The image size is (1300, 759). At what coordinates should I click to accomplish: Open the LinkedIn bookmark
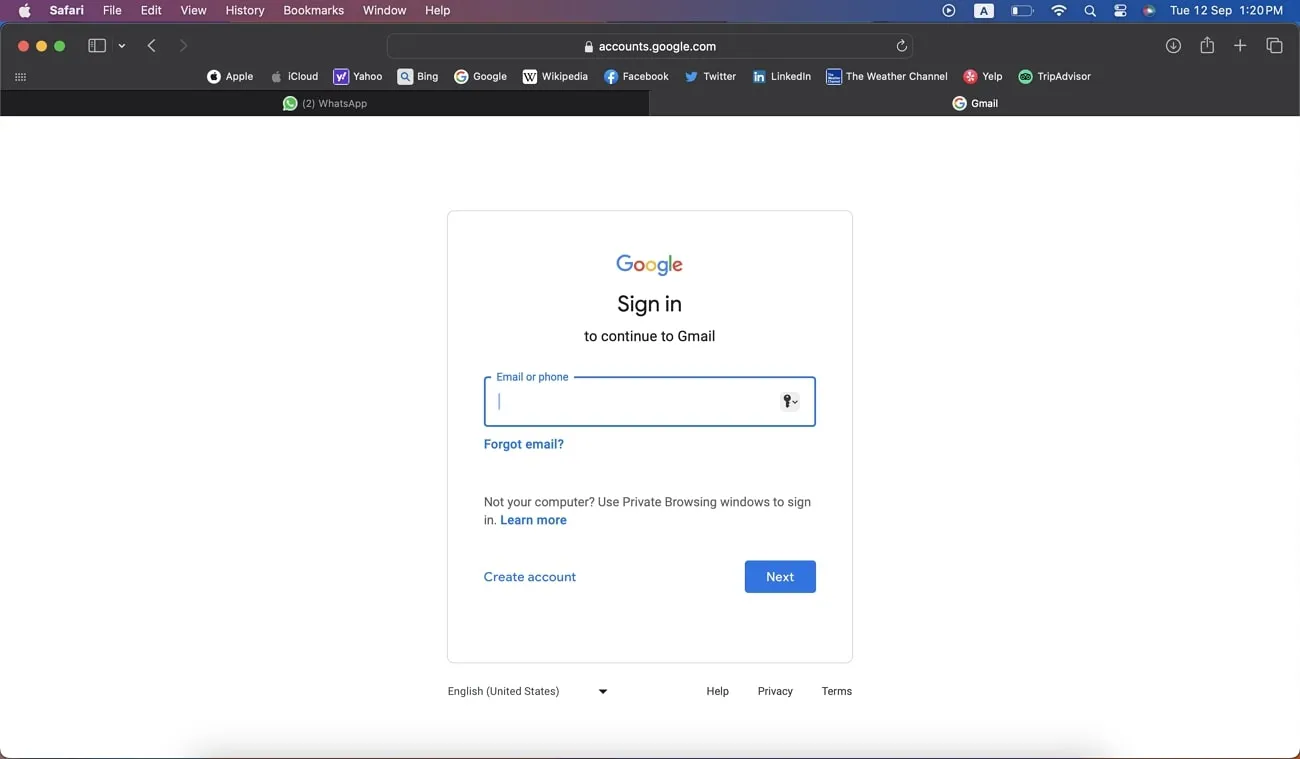(x=781, y=76)
